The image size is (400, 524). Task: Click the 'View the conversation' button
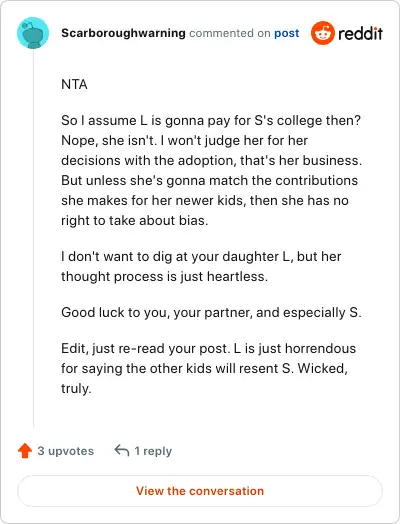pos(200,491)
